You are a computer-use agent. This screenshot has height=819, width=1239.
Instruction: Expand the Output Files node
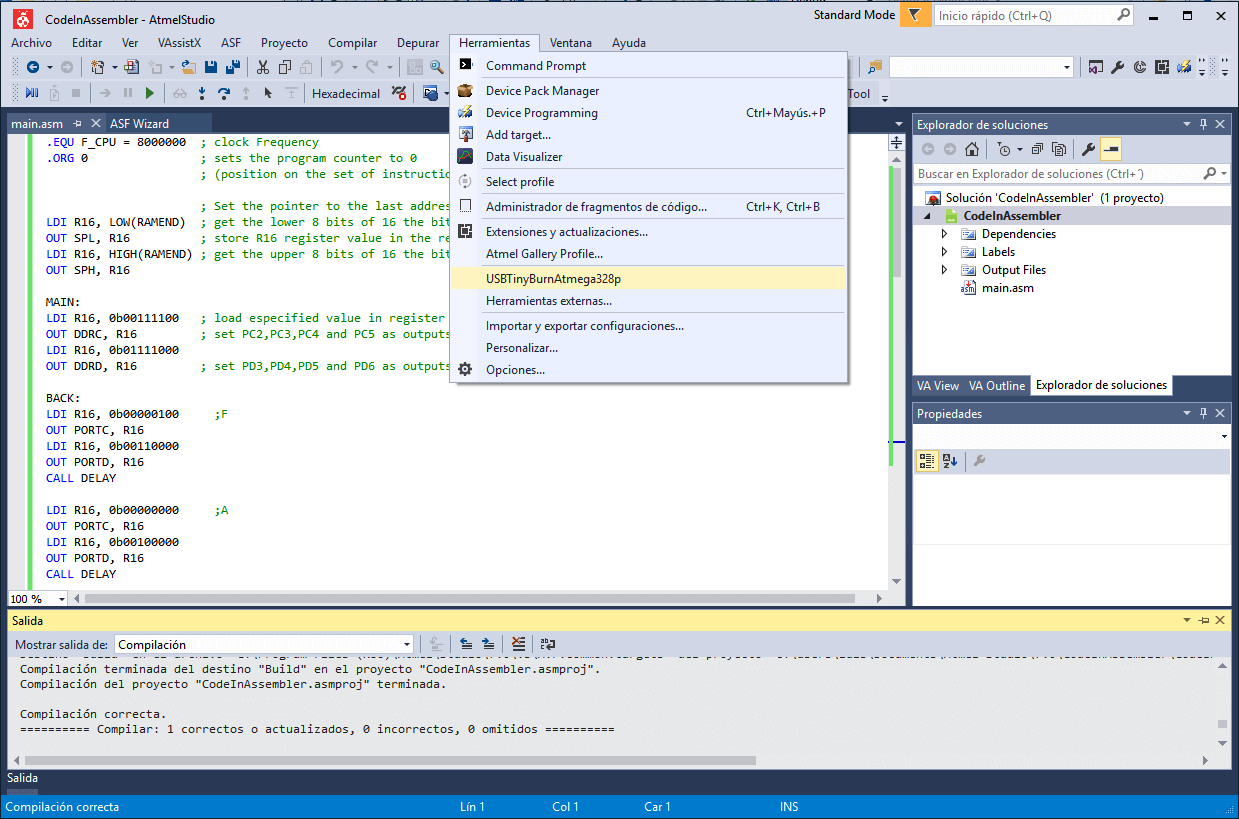944,270
